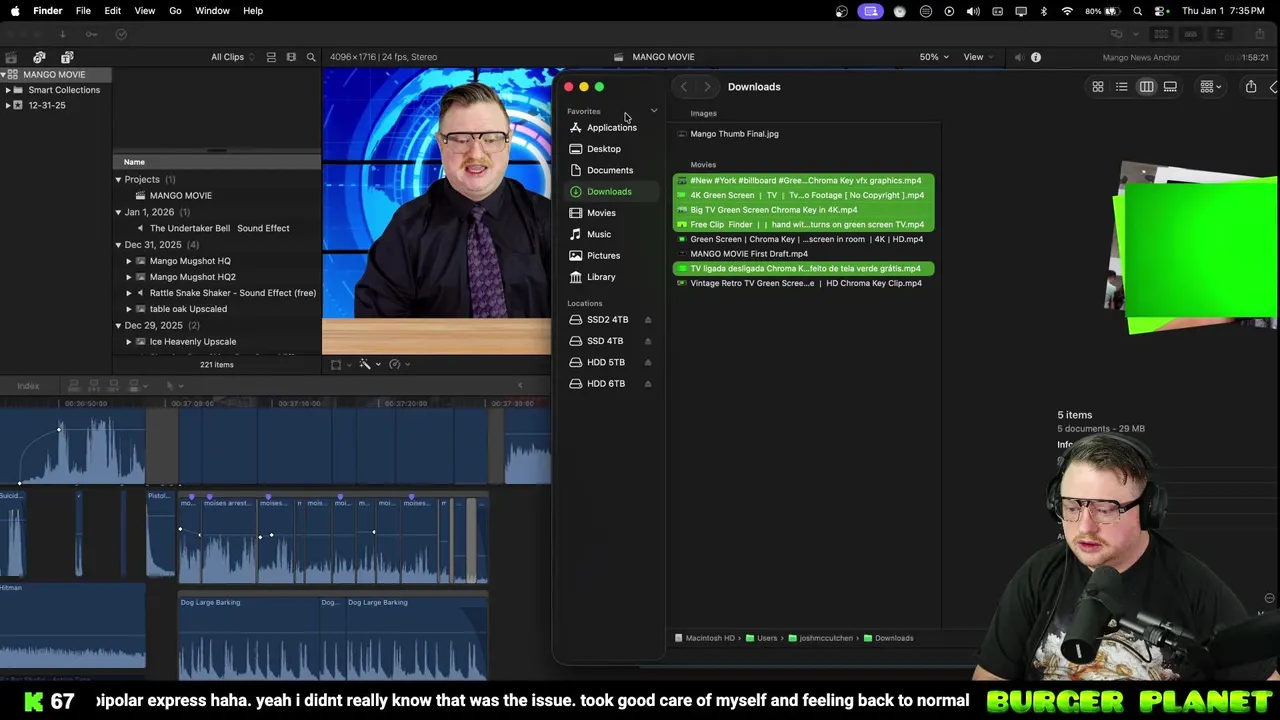Open the viewer View dropdown
Screen dimensions: 1280x720
(978, 57)
